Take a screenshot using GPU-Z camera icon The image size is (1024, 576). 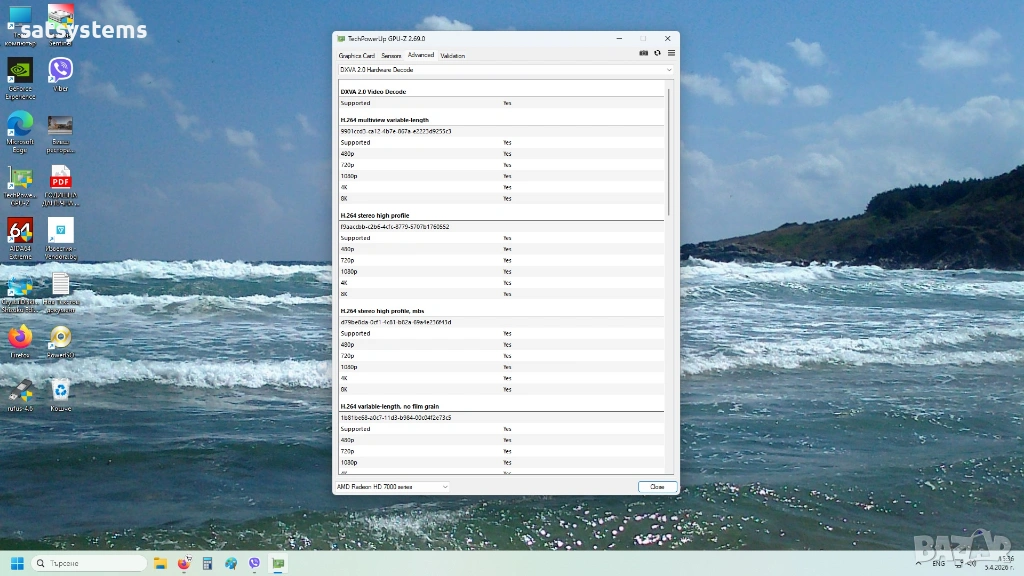[x=643, y=53]
